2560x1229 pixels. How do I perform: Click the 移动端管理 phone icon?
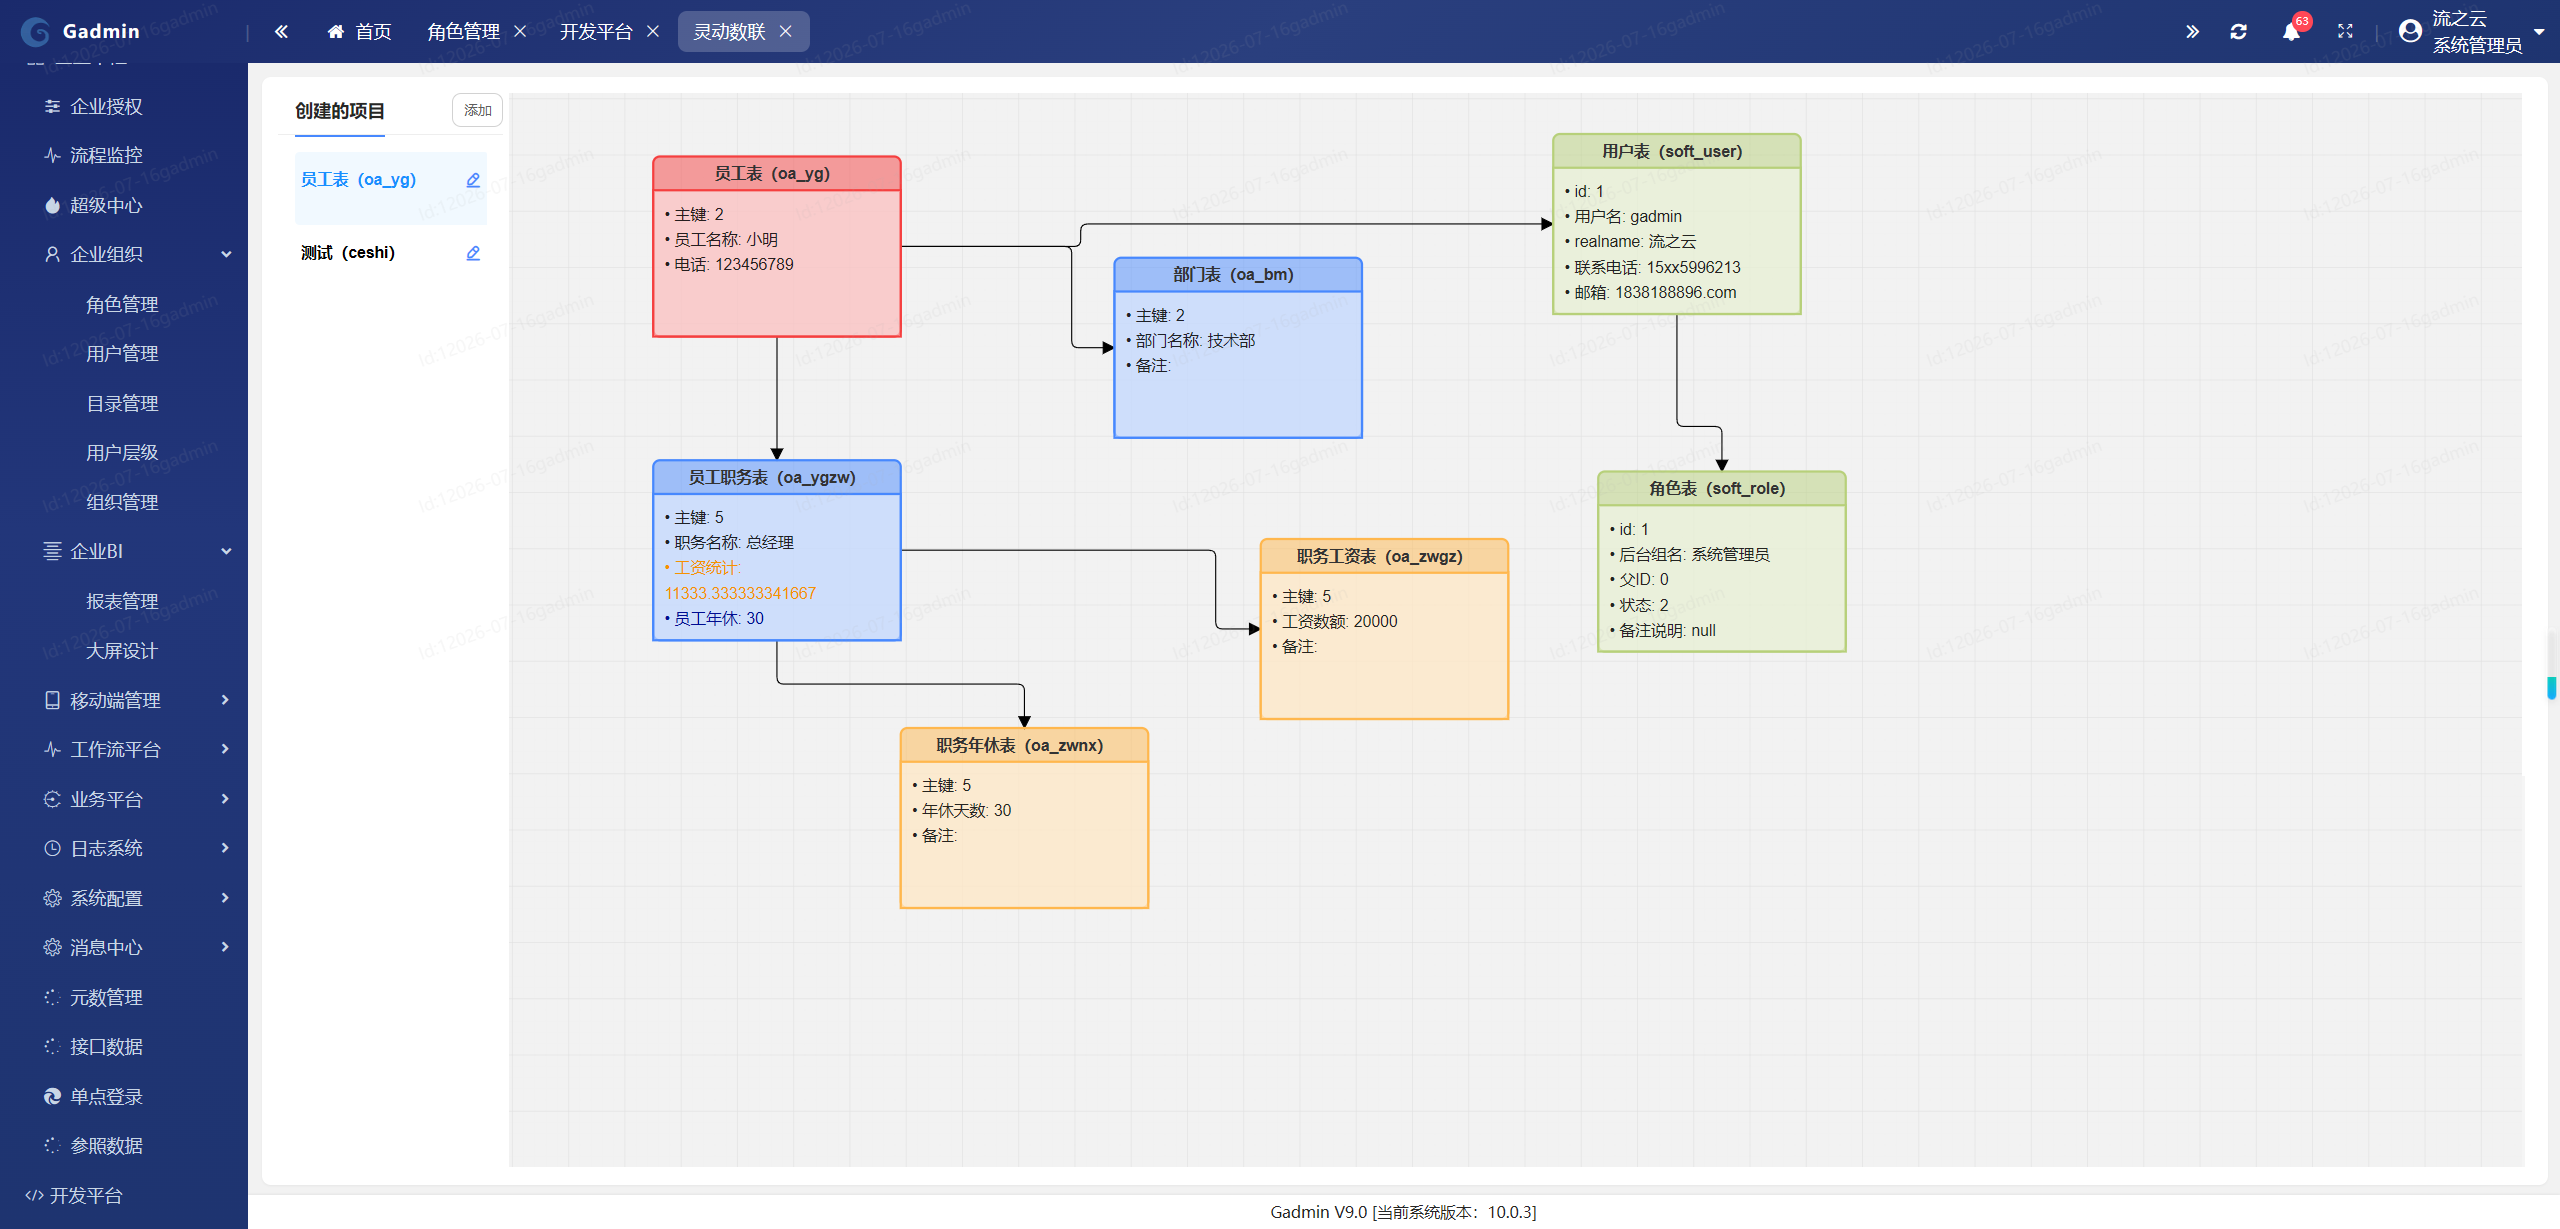[x=52, y=700]
